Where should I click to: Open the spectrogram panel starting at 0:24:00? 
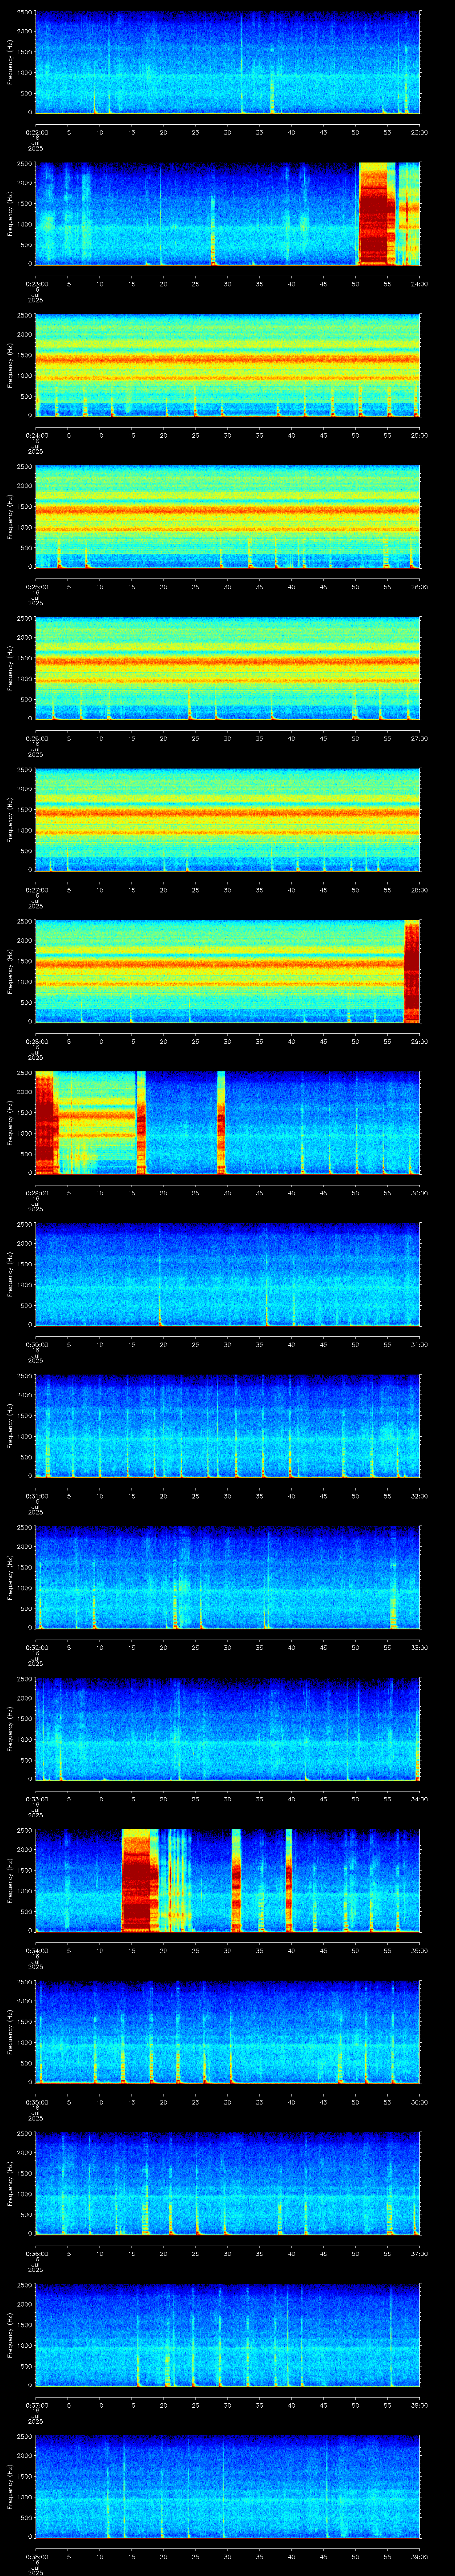(x=227, y=365)
